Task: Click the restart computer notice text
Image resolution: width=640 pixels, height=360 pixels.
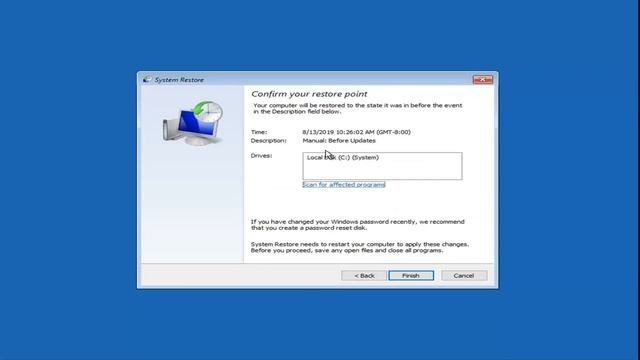Action: pyautogui.click(x=360, y=247)
